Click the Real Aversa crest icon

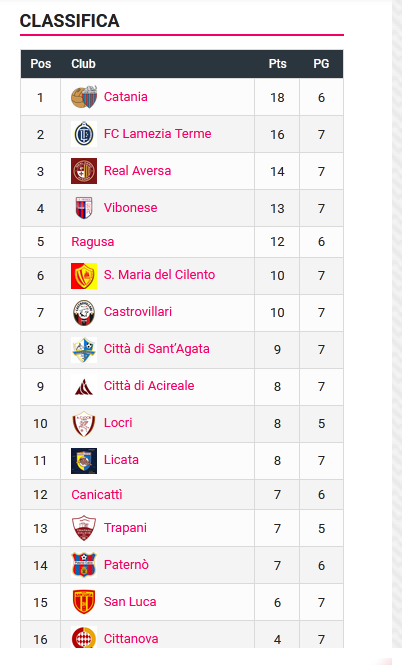pyautogui.click(x=84, y=171)
